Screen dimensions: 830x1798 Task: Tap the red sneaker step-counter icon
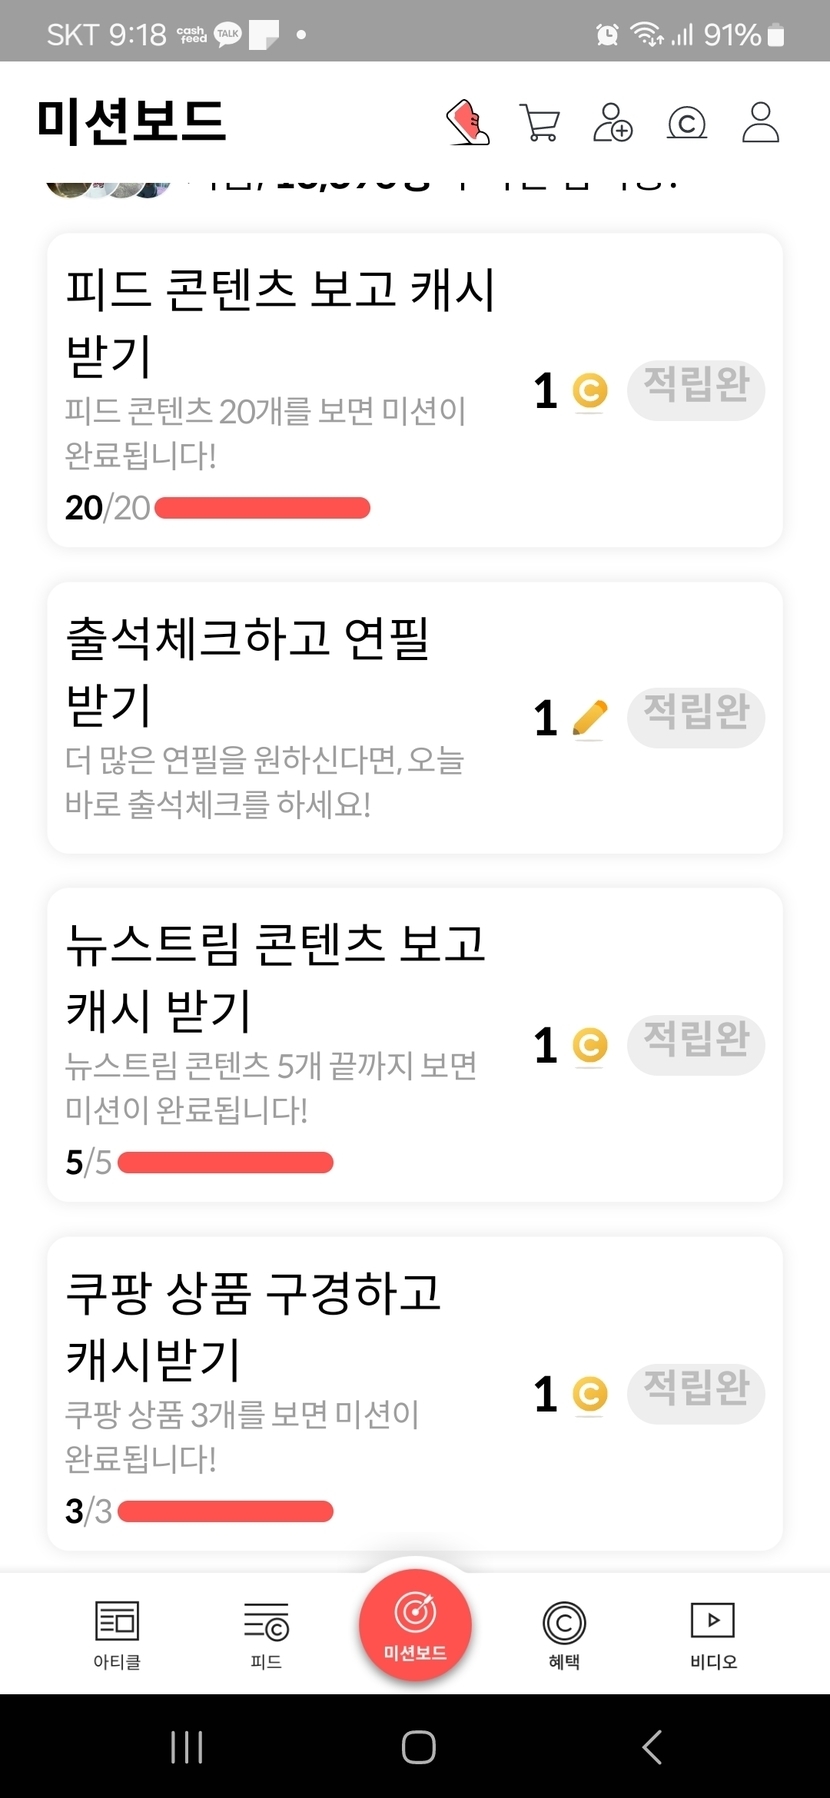[467, 123]
